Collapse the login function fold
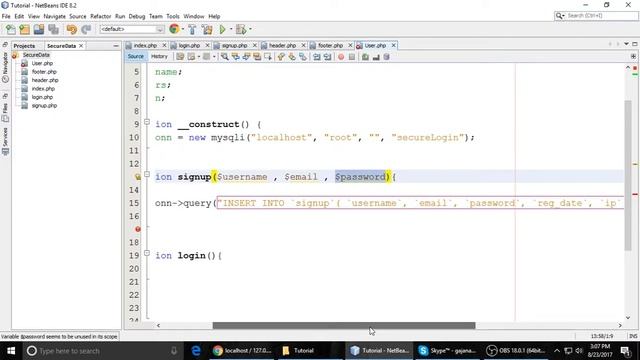 coord(147,253)
